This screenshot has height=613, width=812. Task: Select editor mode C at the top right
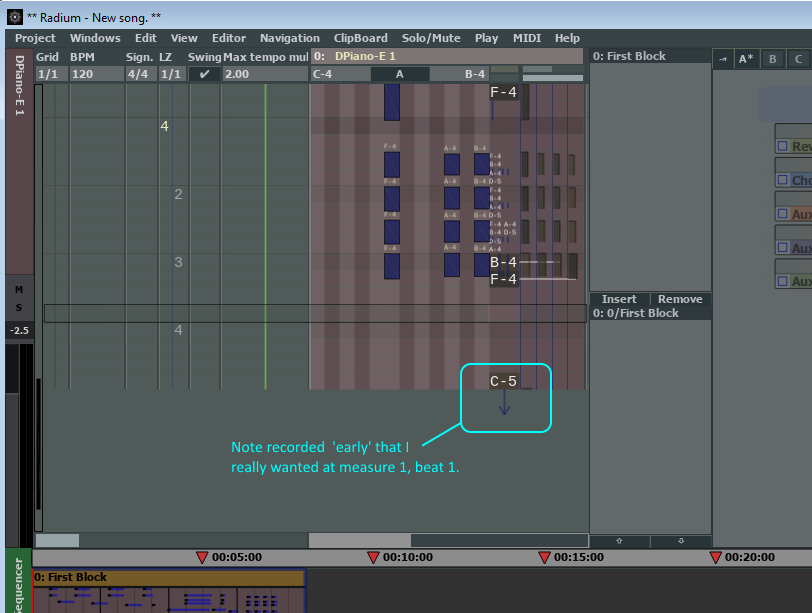[799, 58]
